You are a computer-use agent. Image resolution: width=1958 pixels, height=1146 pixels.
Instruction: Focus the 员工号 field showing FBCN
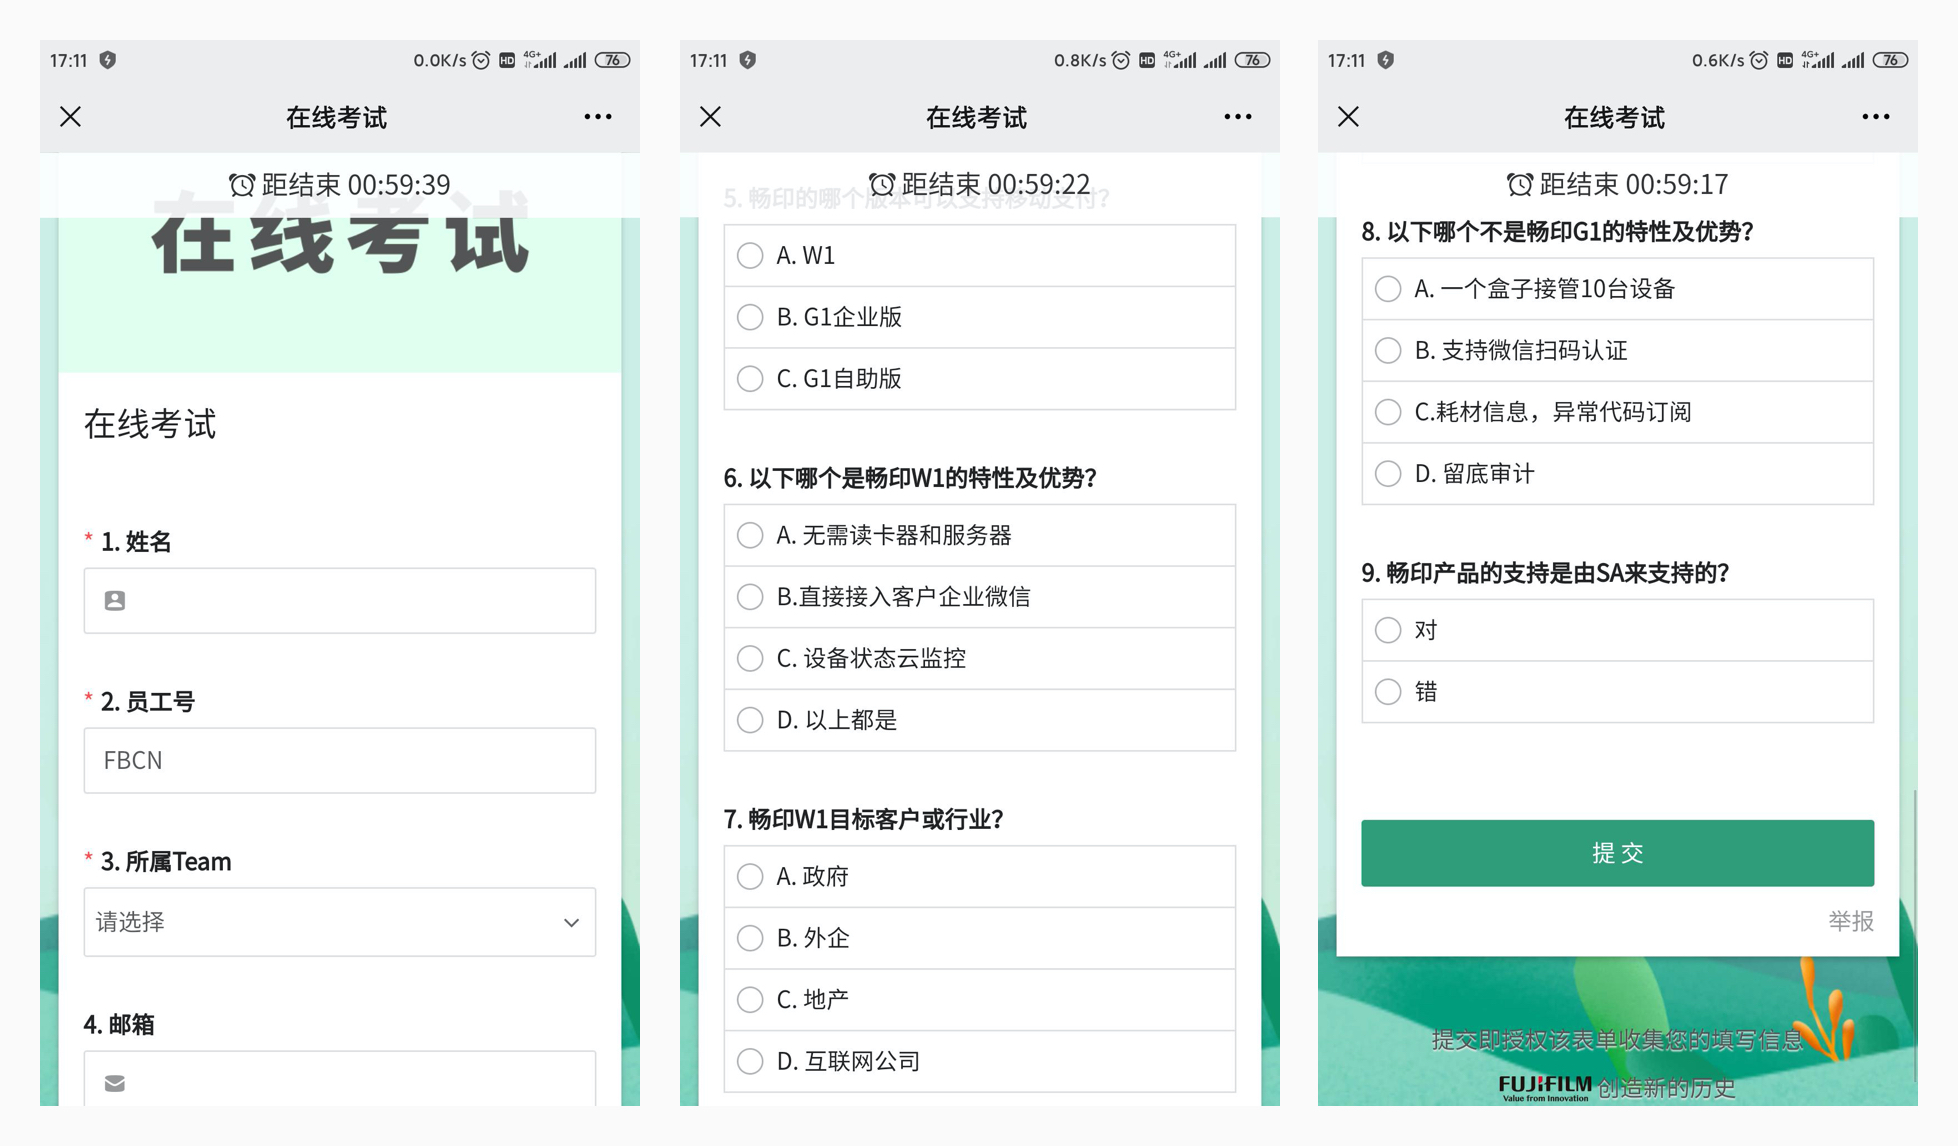tap(340, 760)
